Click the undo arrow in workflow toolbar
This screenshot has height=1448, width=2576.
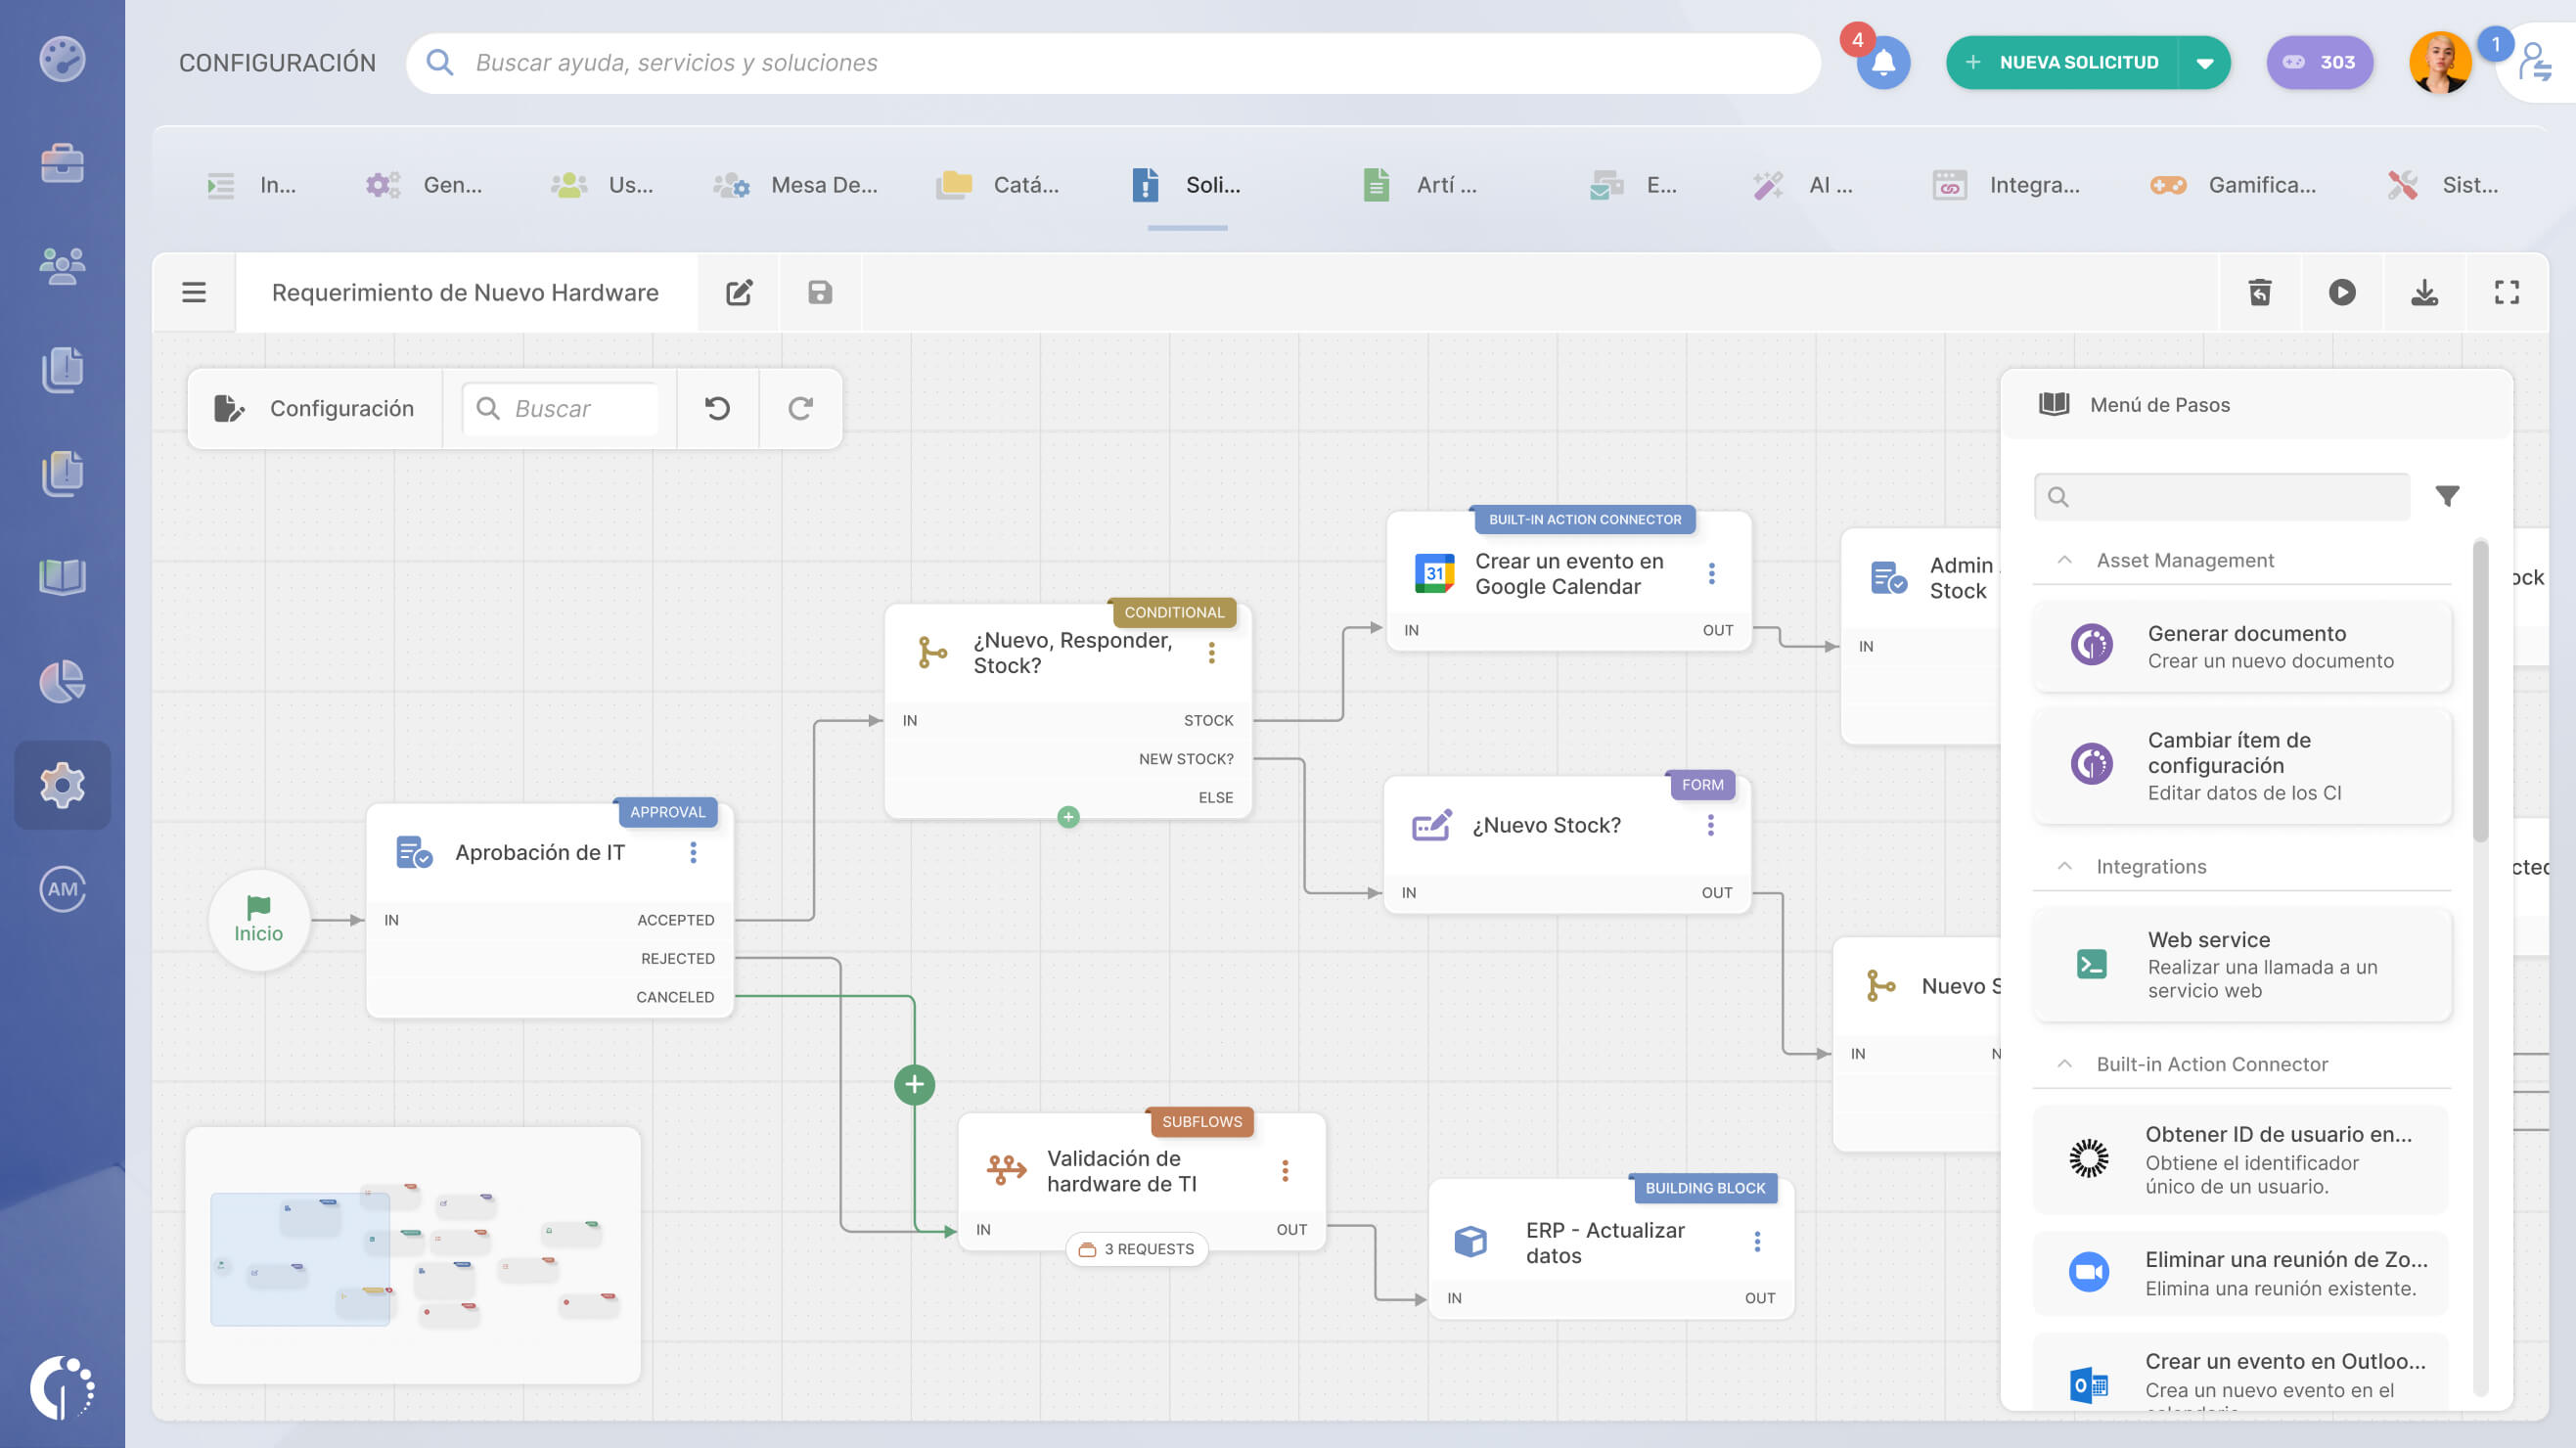[x=717, y=408]
